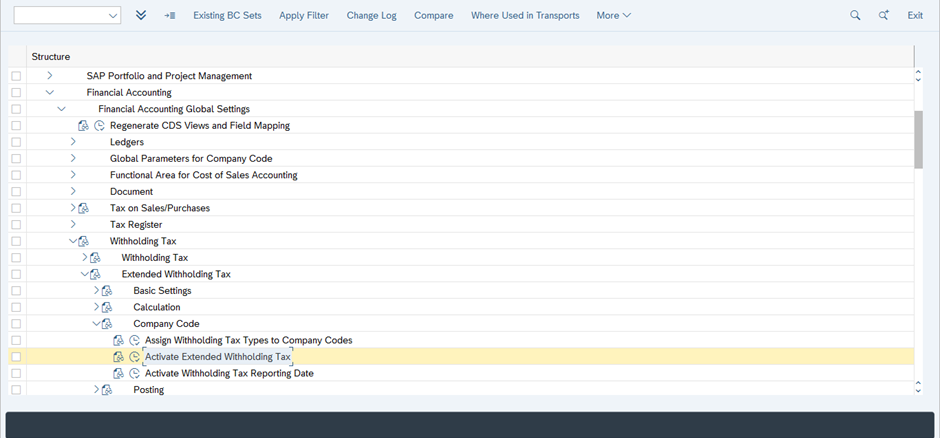Click the search magnifier icon

pyautogui.click(x=855, y=16)
